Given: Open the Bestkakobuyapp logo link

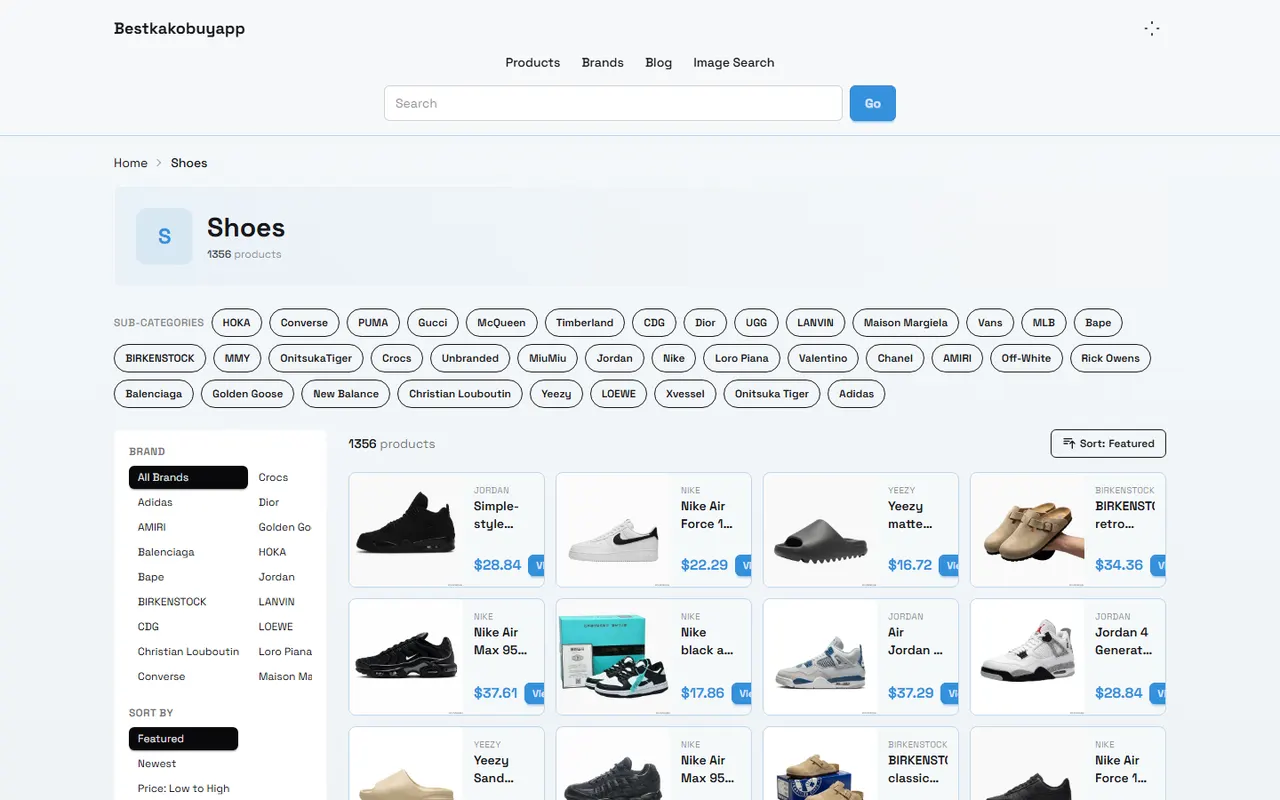Looking at the screenshot, I should click(180, 28).
